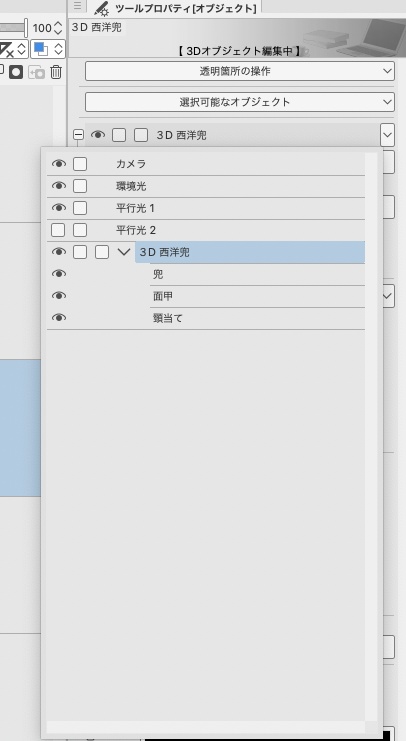
Task: Tick checkbox beside chevron in popup 3D 西洋兜 row
Action: 102,252
